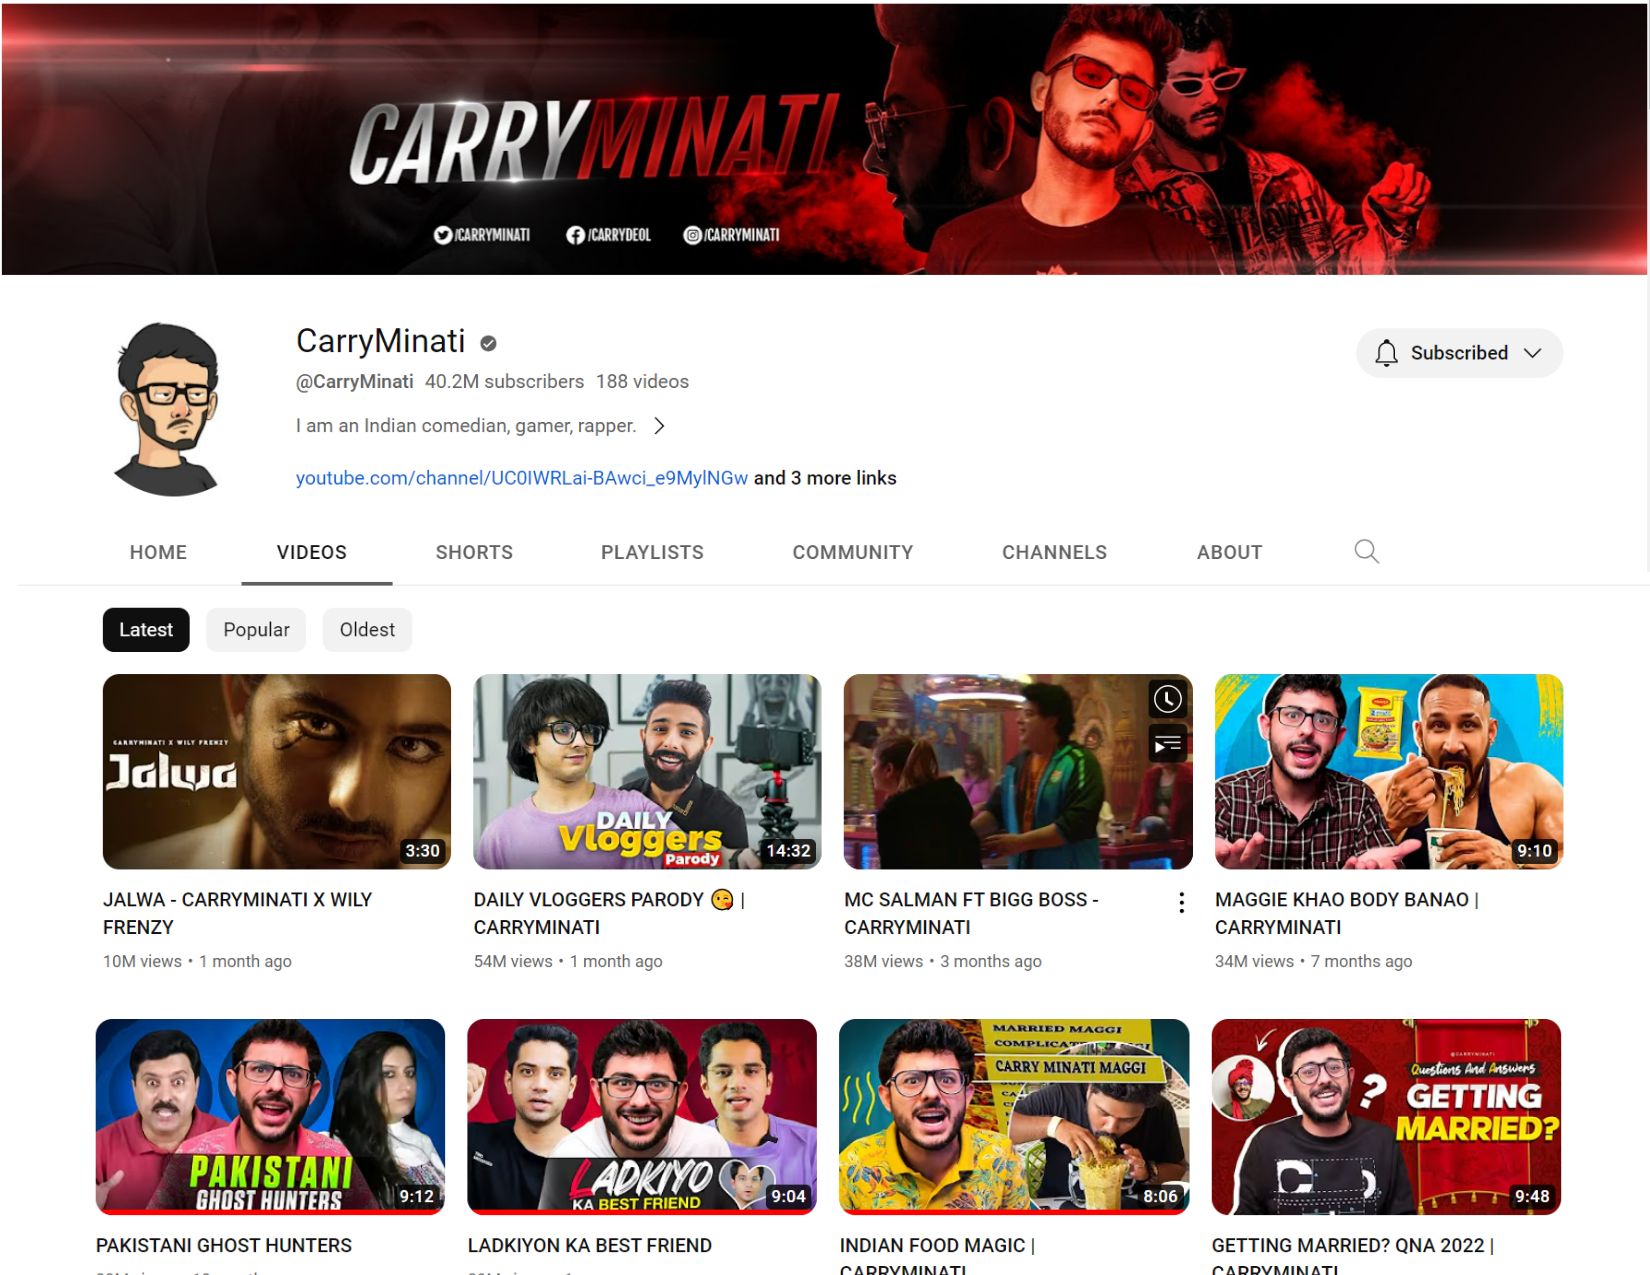Open MAGGIE KHAO BODY BANAO title

[x=1346, y=913]
